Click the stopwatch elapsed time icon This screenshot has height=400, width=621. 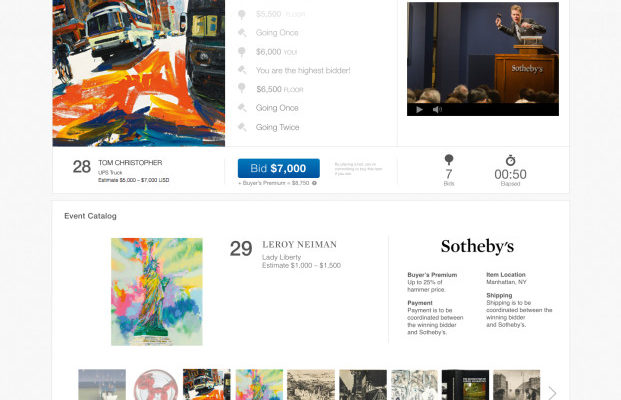coord(511,160)
